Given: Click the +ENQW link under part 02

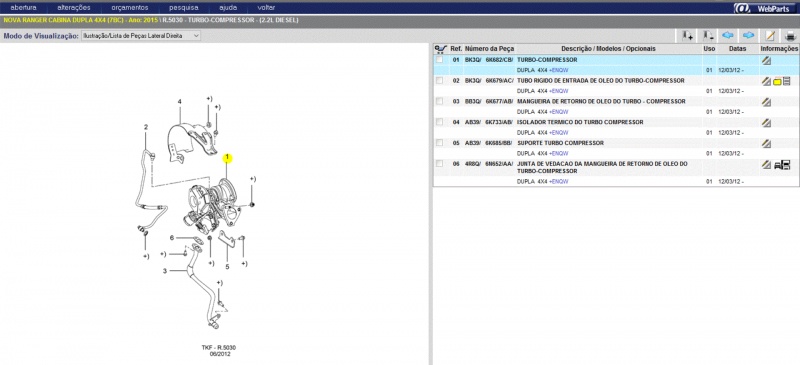Looking at the screenshot, I should tap(559, 91).
